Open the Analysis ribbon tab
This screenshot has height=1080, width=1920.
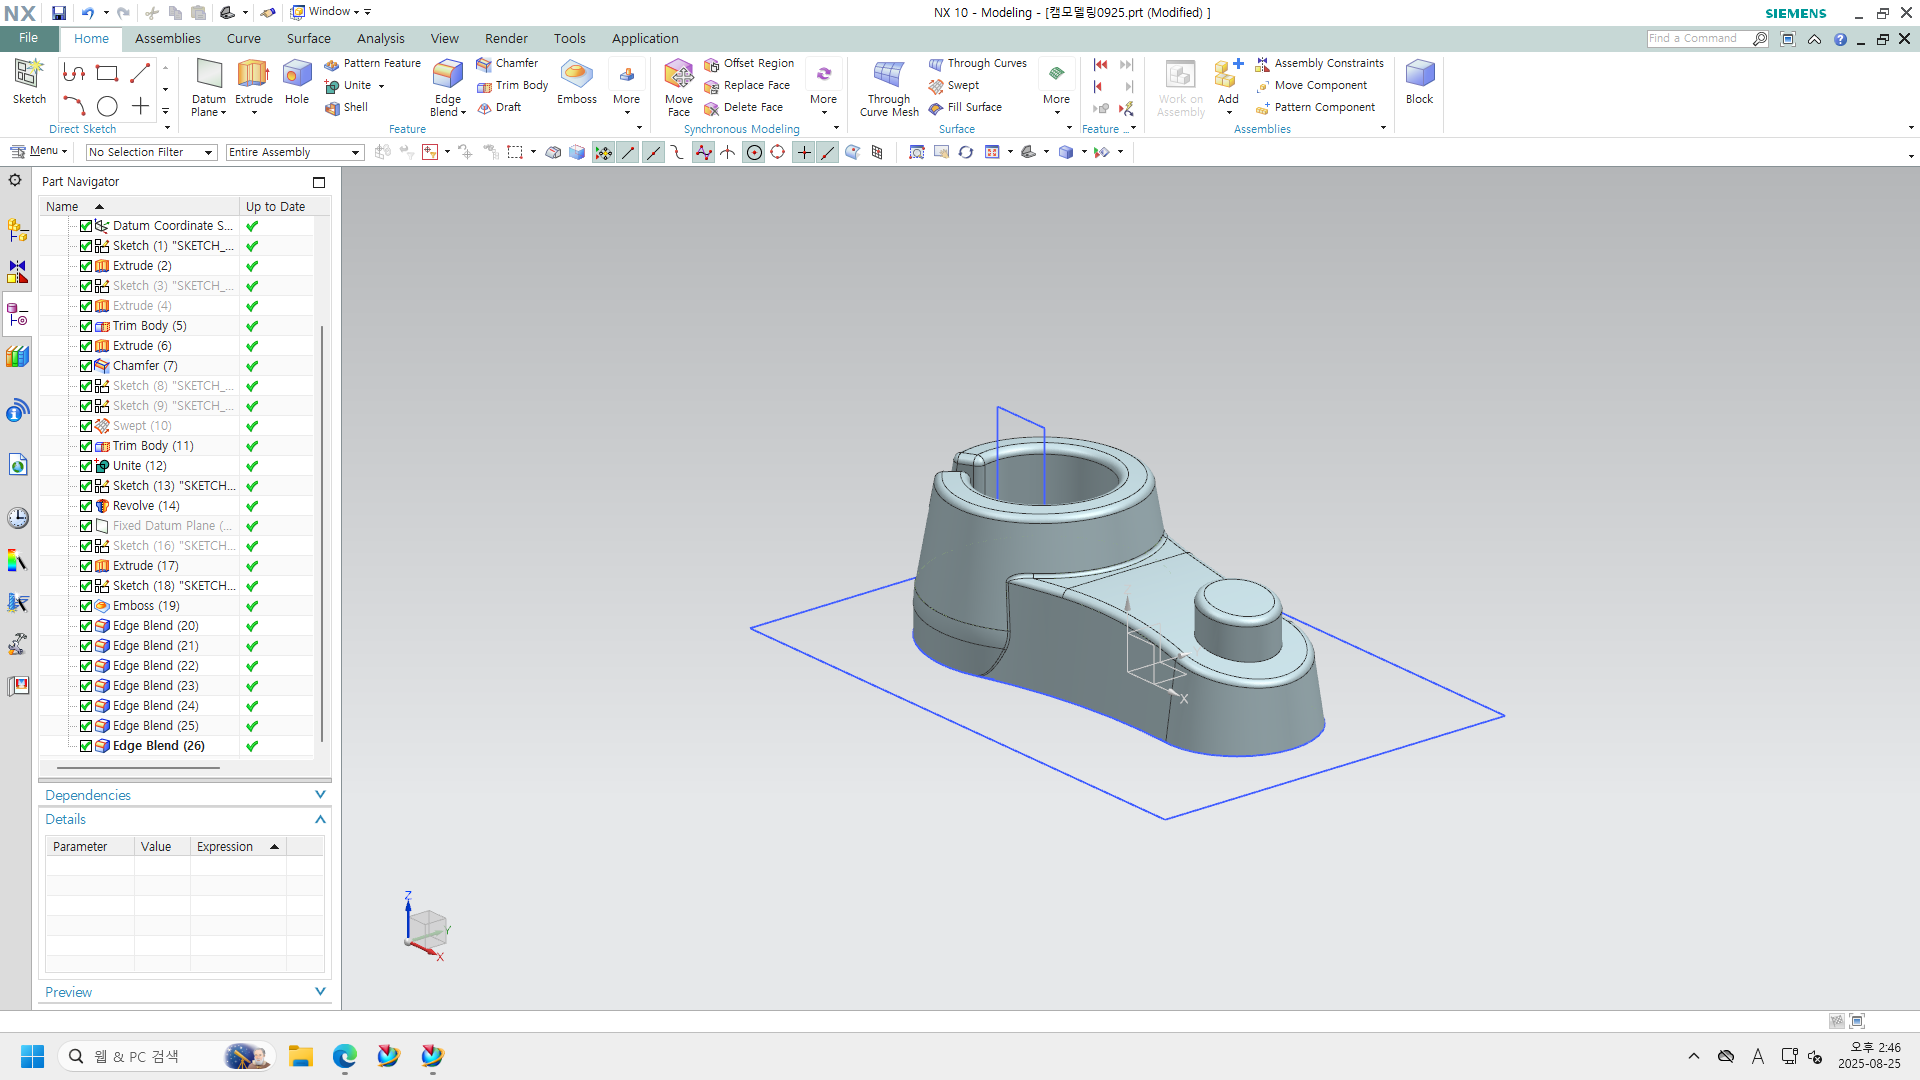click(x=380, y=38)
